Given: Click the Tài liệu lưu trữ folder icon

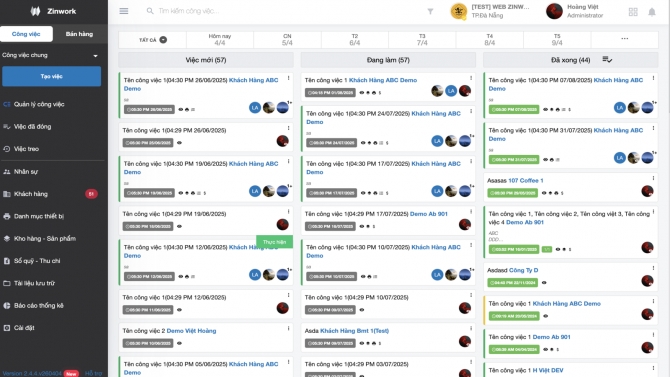Looking at the screenshot, I should (6, 283).
